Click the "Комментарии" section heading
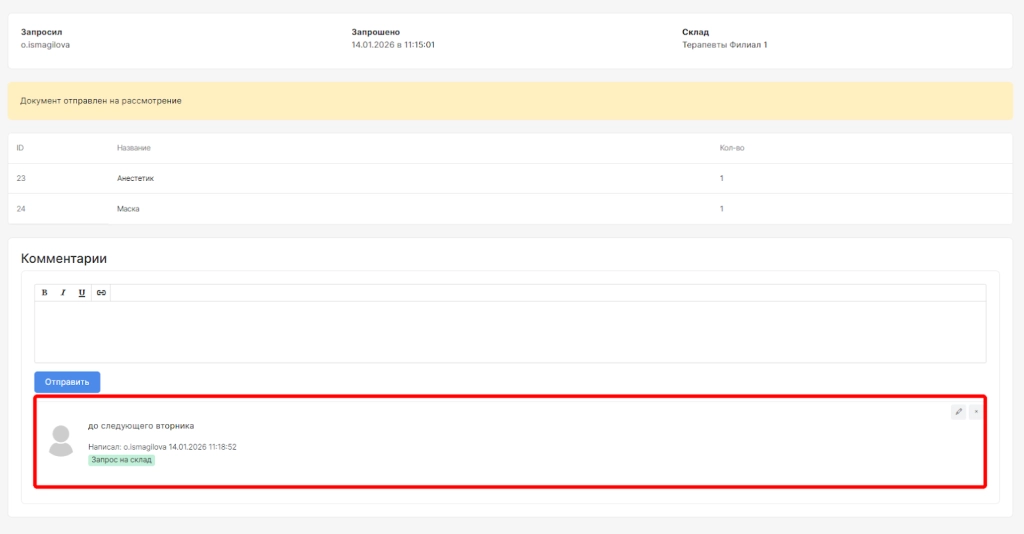Viewport: 1024px width, 534px height. point(64,258)
